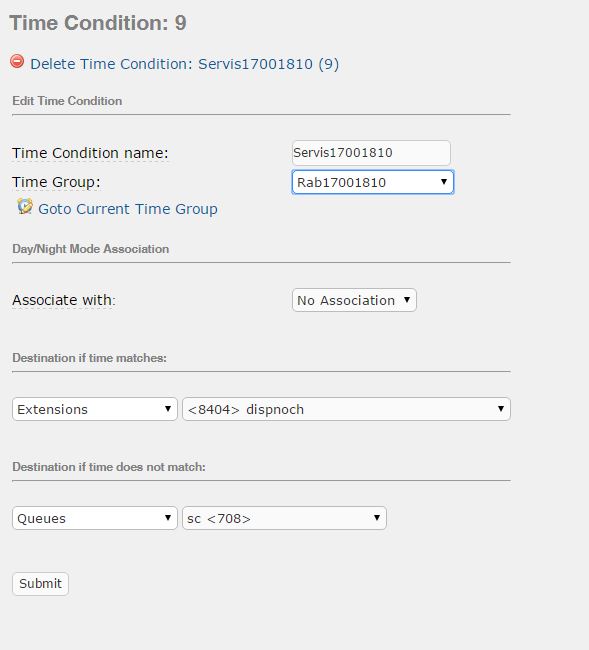
Task: Click the Submit button
Action: click(x=40, y=584)
